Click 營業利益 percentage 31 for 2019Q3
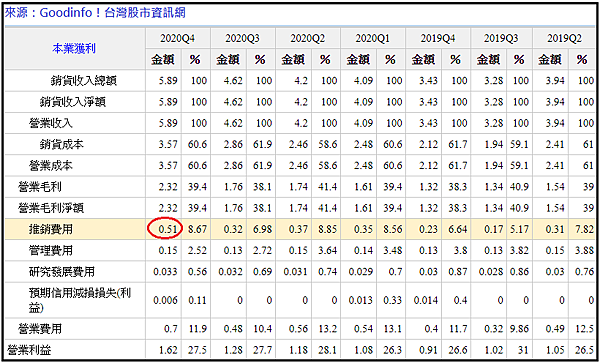 tap(524, 350)
